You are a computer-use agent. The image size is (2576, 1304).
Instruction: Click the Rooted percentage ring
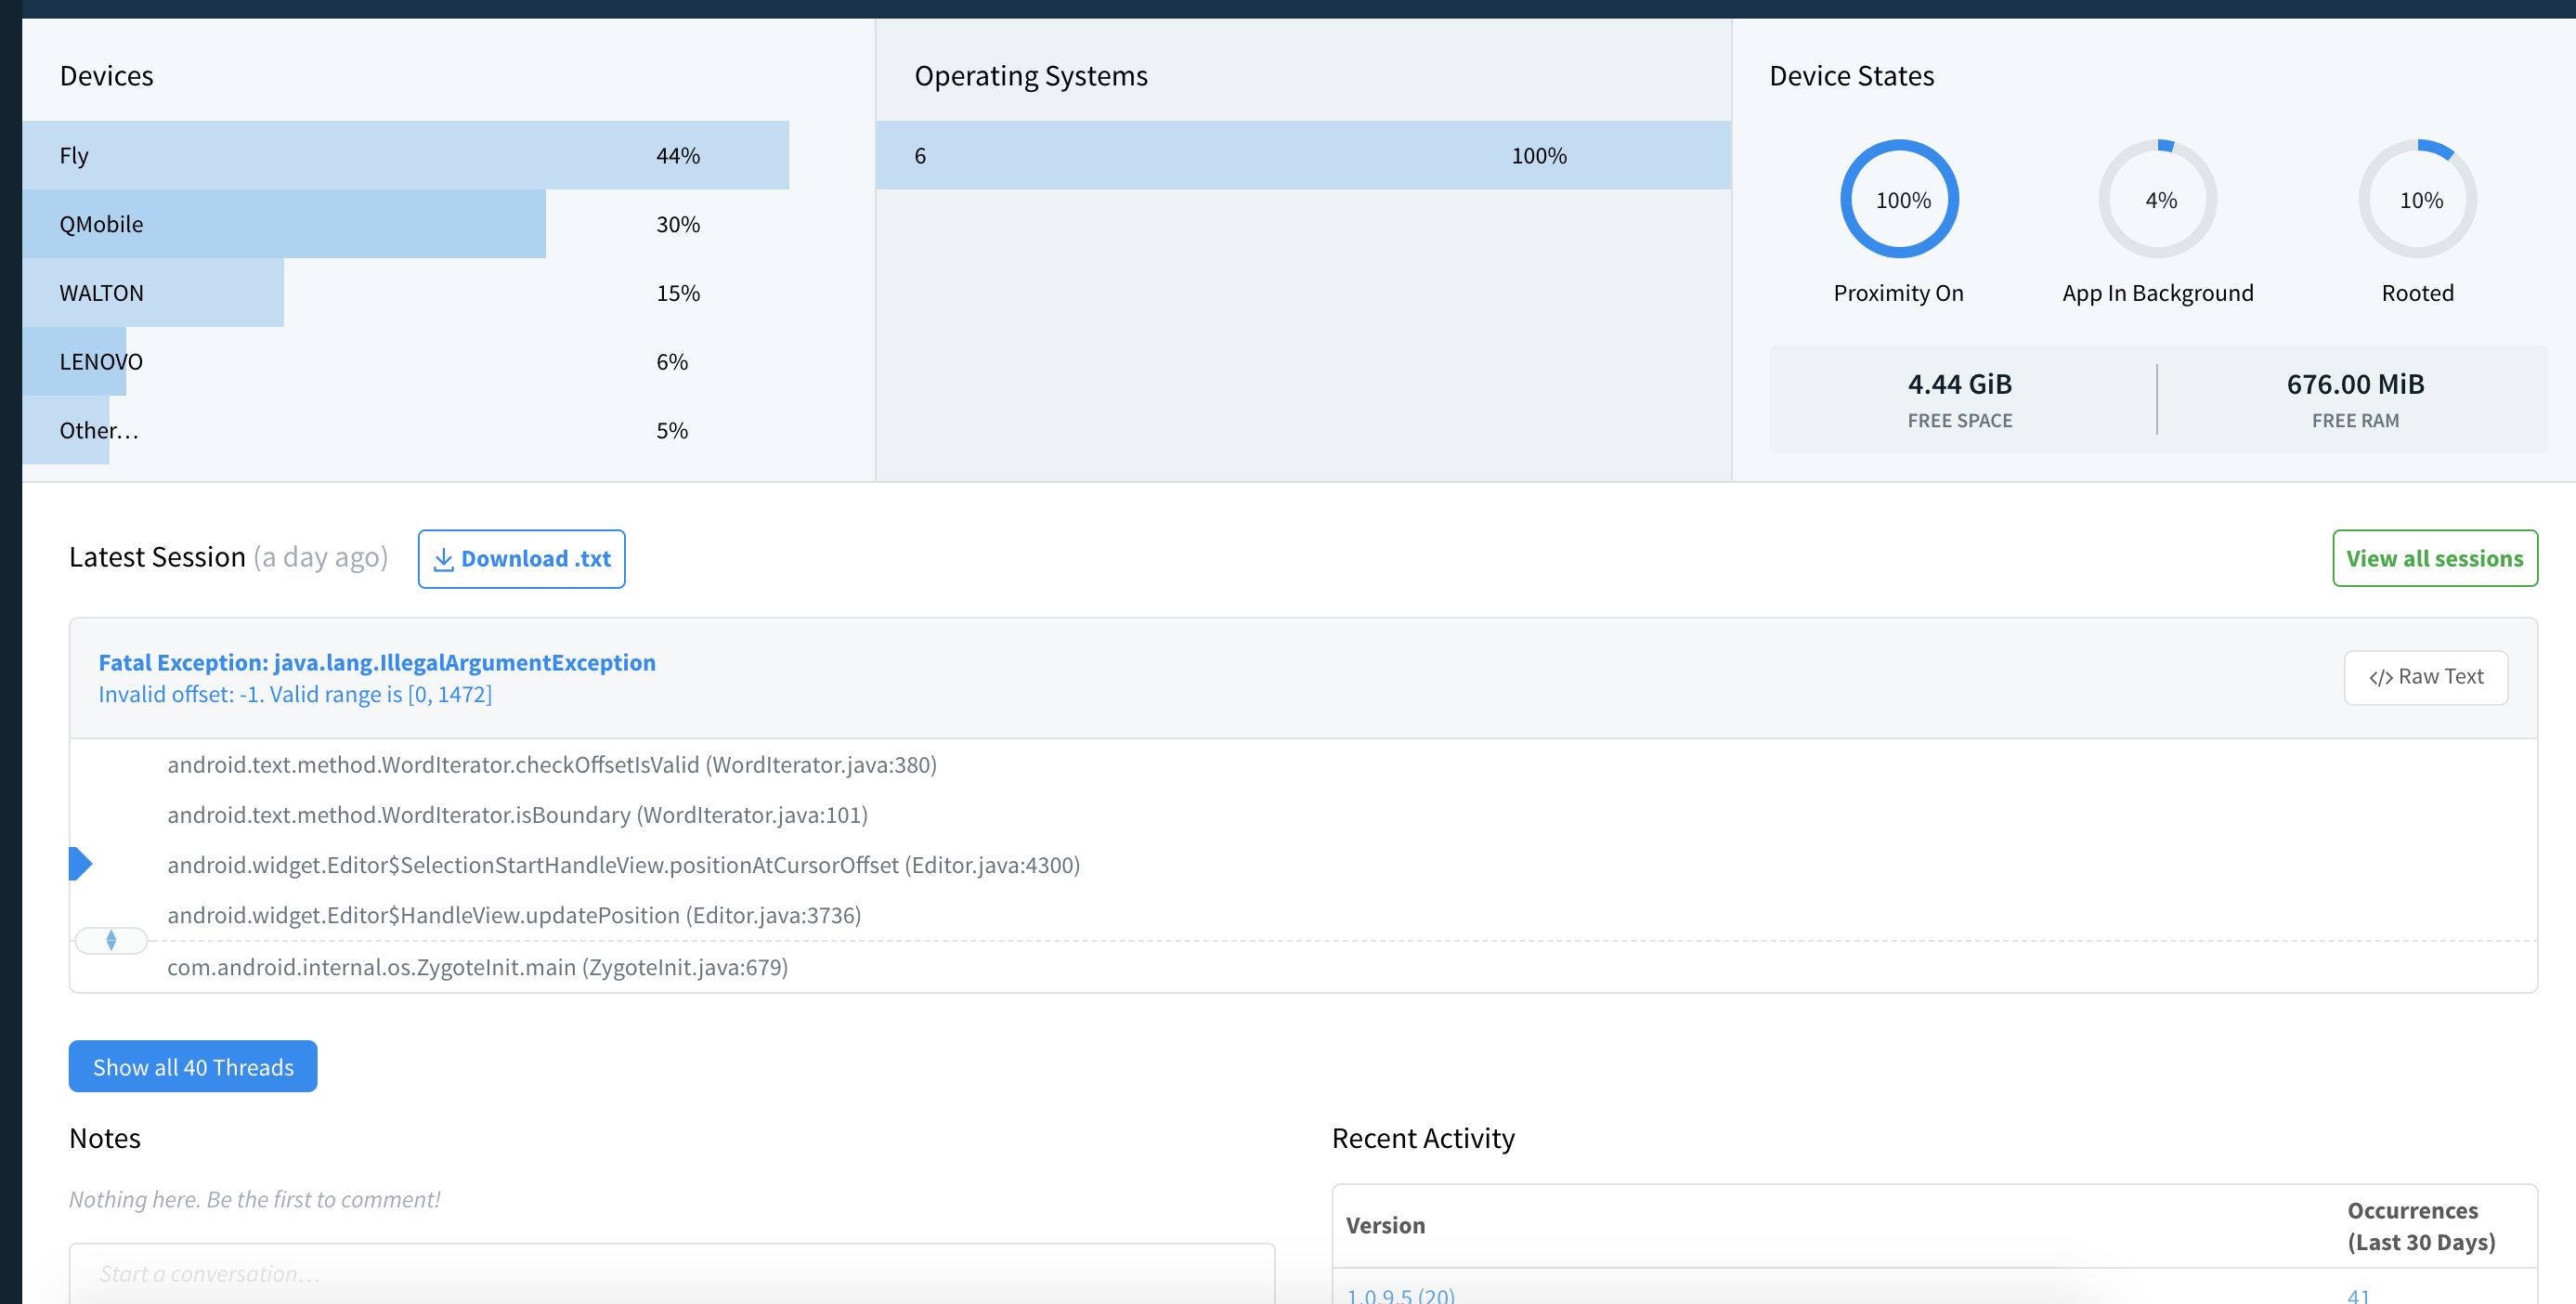pyautogui.click(x=2418, y=198)
